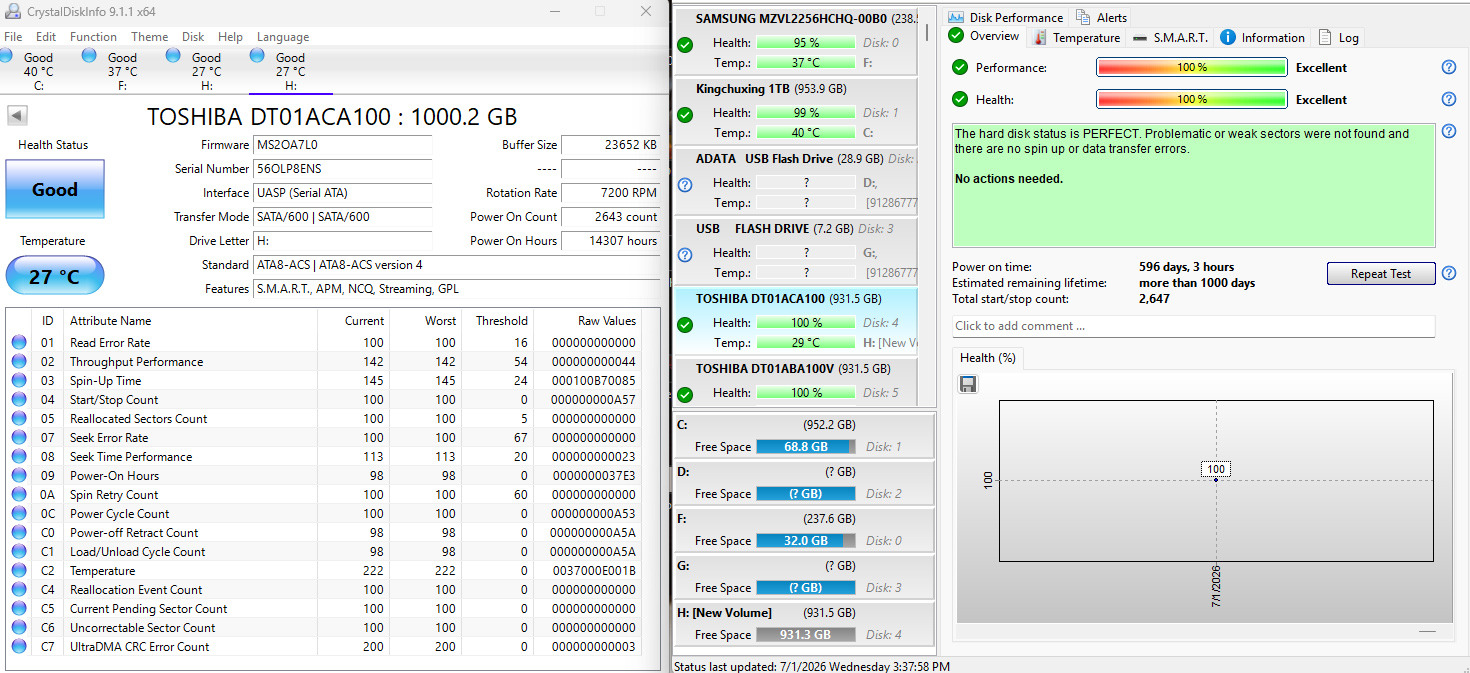Screen dimensions: 1470x673
Task: Open the Temperature tab
Action: 1076,38
